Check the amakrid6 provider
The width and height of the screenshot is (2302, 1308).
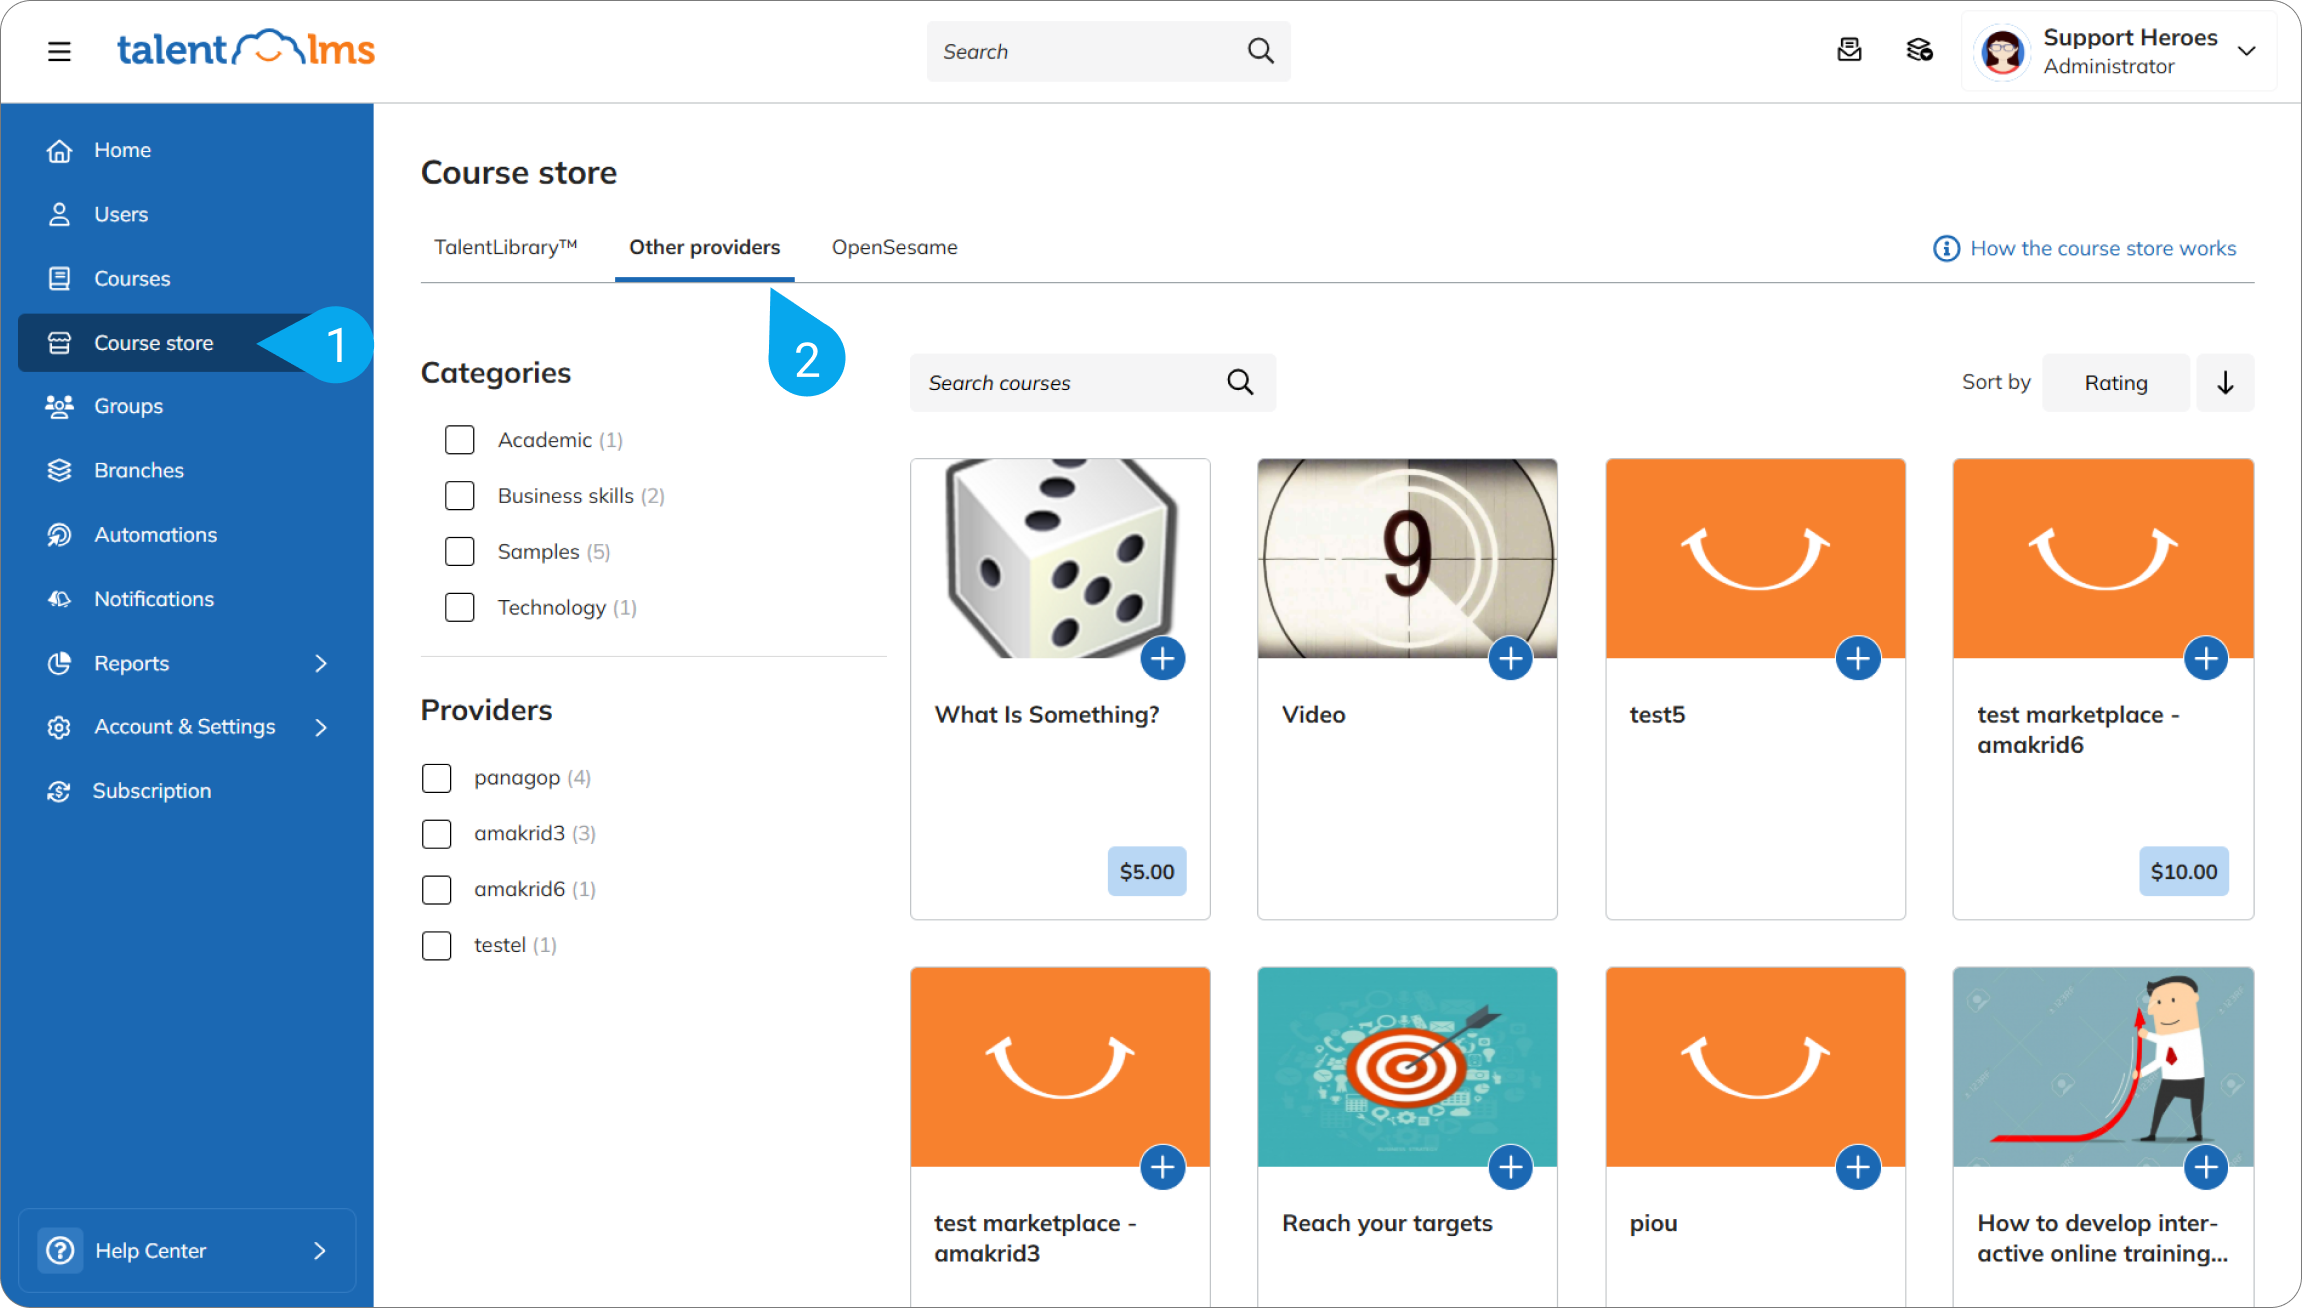pos(437,890)
